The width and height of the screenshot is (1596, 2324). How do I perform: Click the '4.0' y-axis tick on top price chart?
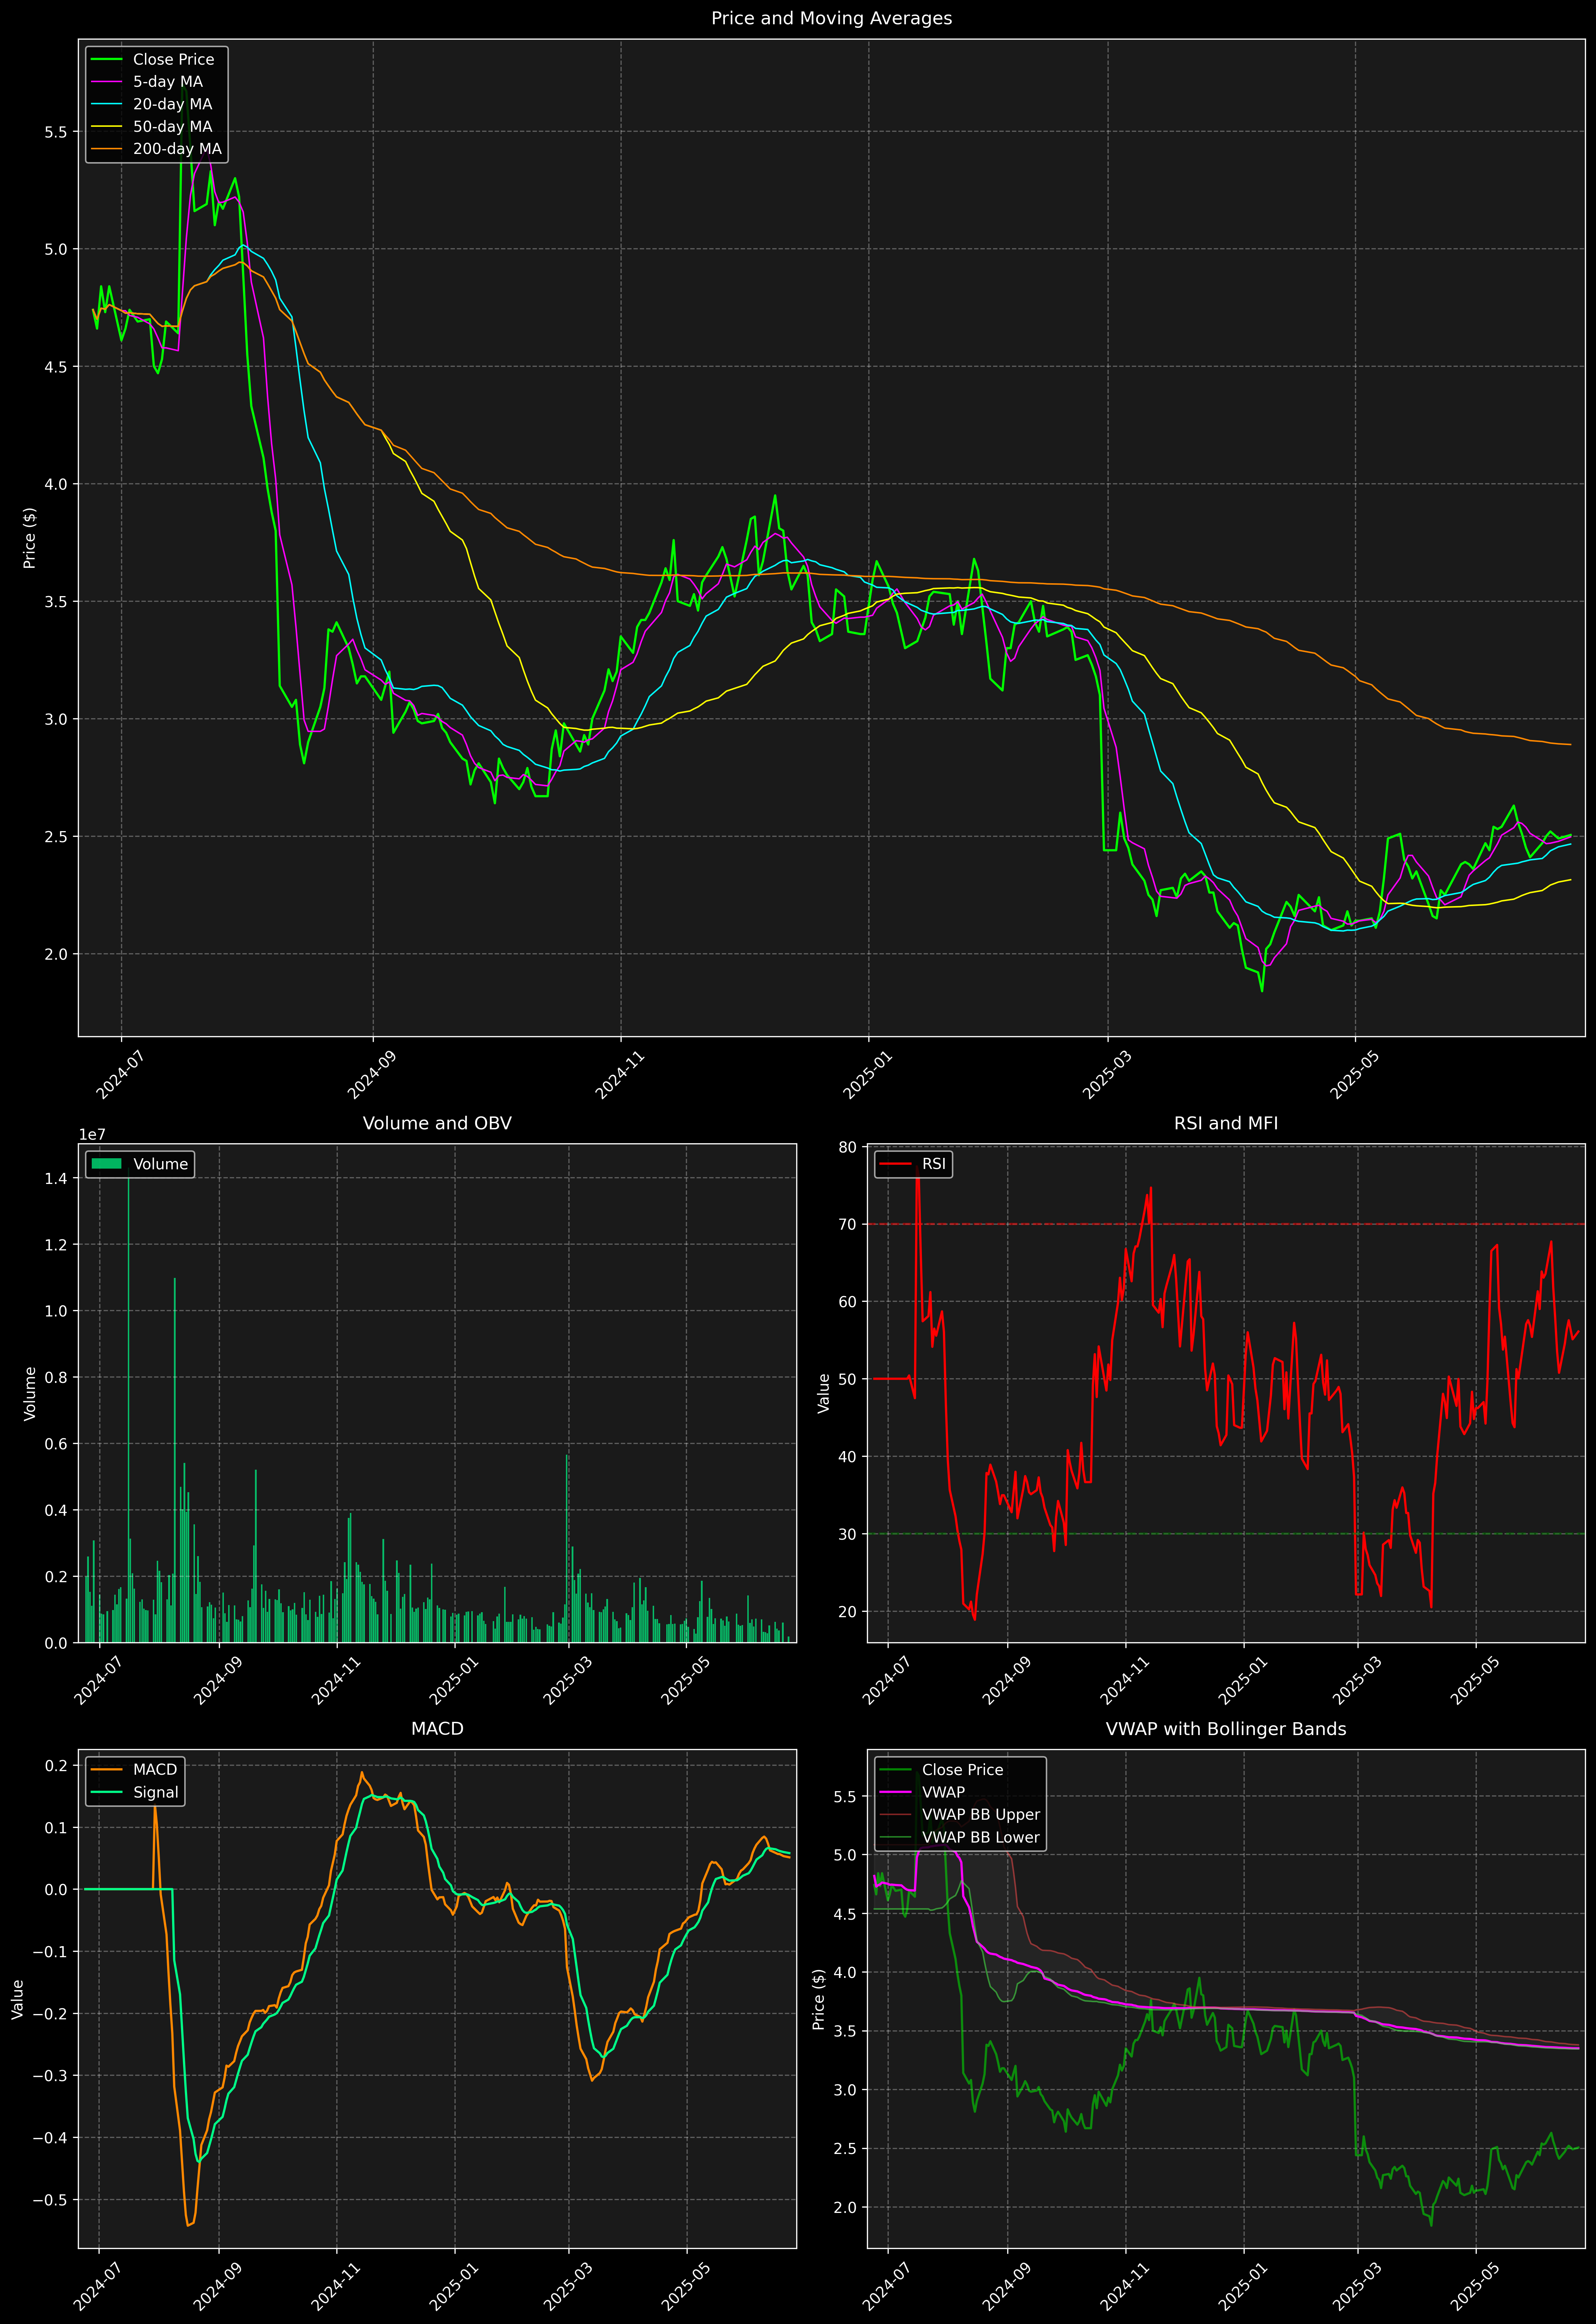pyautogui.click(x=56, y=484)
